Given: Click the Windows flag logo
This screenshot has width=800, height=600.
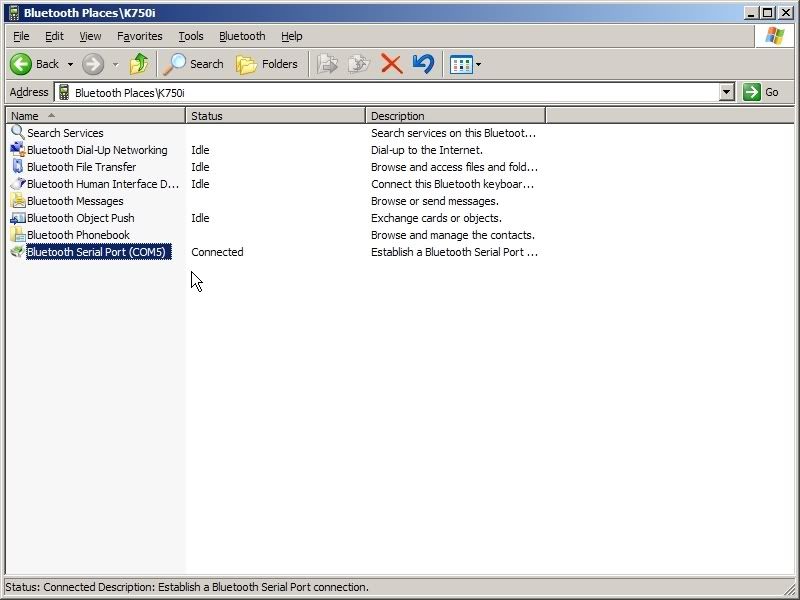Looking at the screenshot, I should point(774,36).
